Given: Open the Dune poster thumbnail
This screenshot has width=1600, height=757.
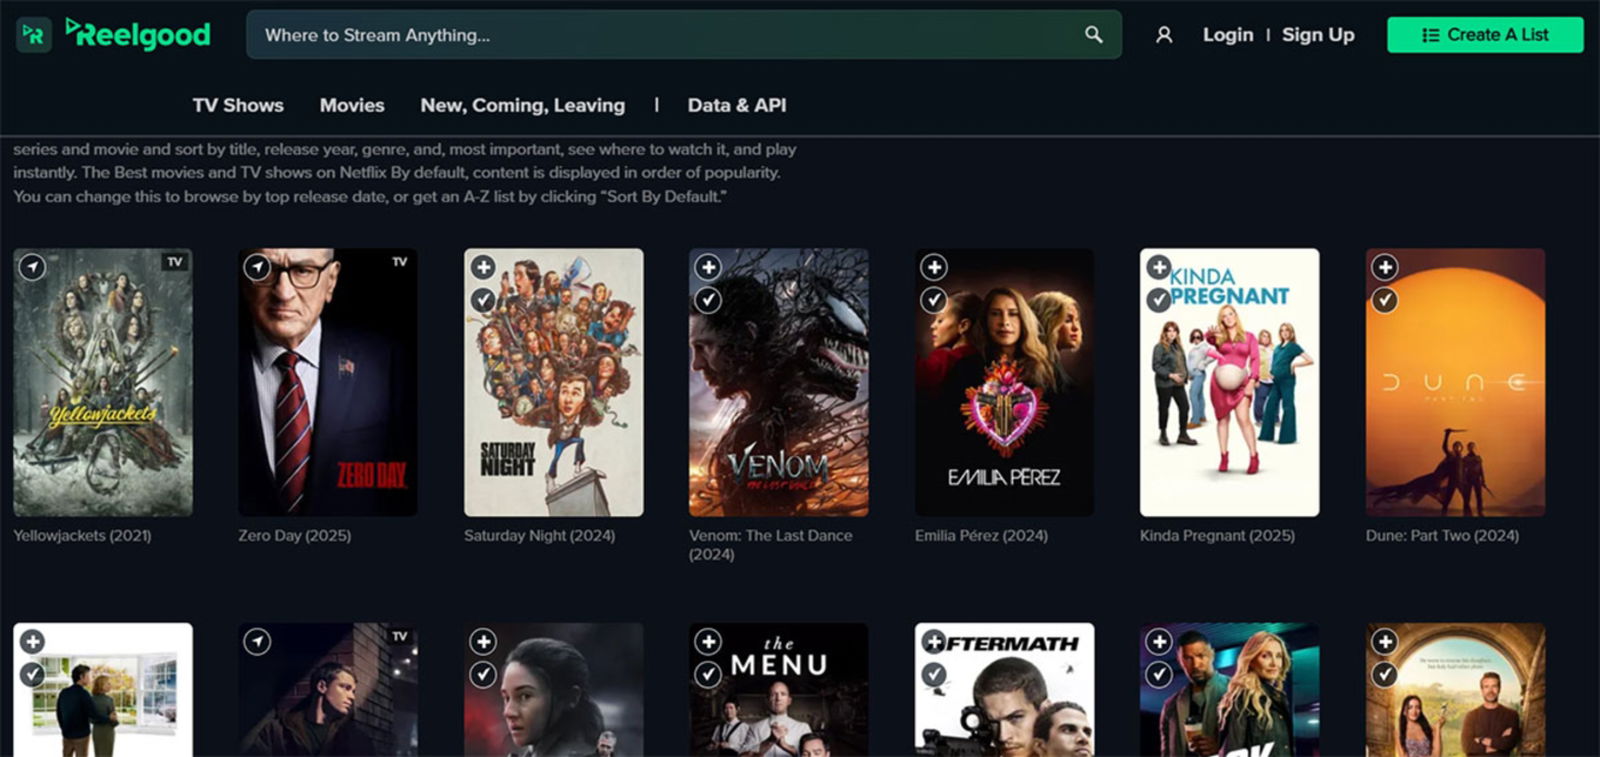Looking at the screenshot, I should [1456, 383].
